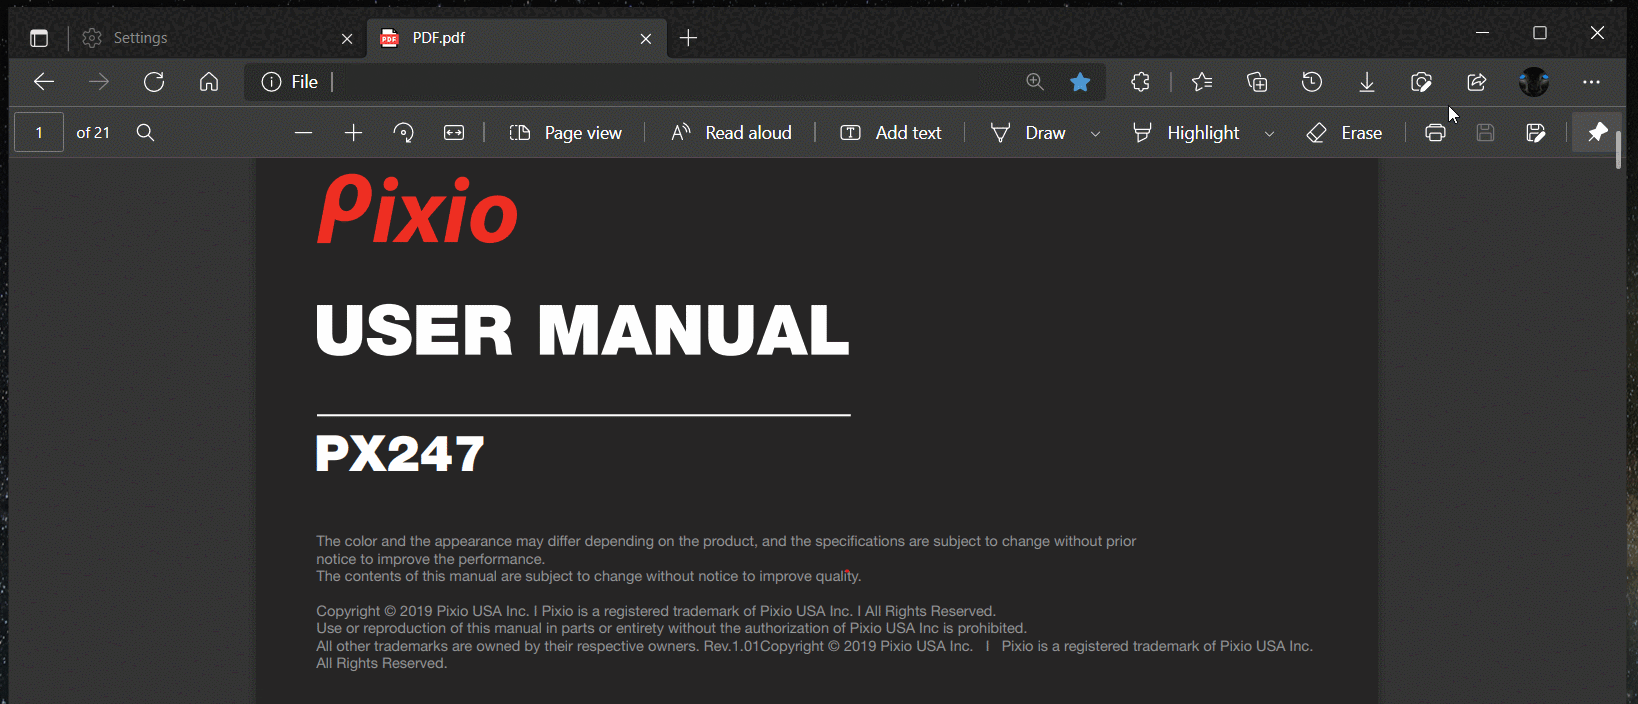Print the PDF document
The height and width of the screenshot is (704, 1638).
coord(1435,133)
